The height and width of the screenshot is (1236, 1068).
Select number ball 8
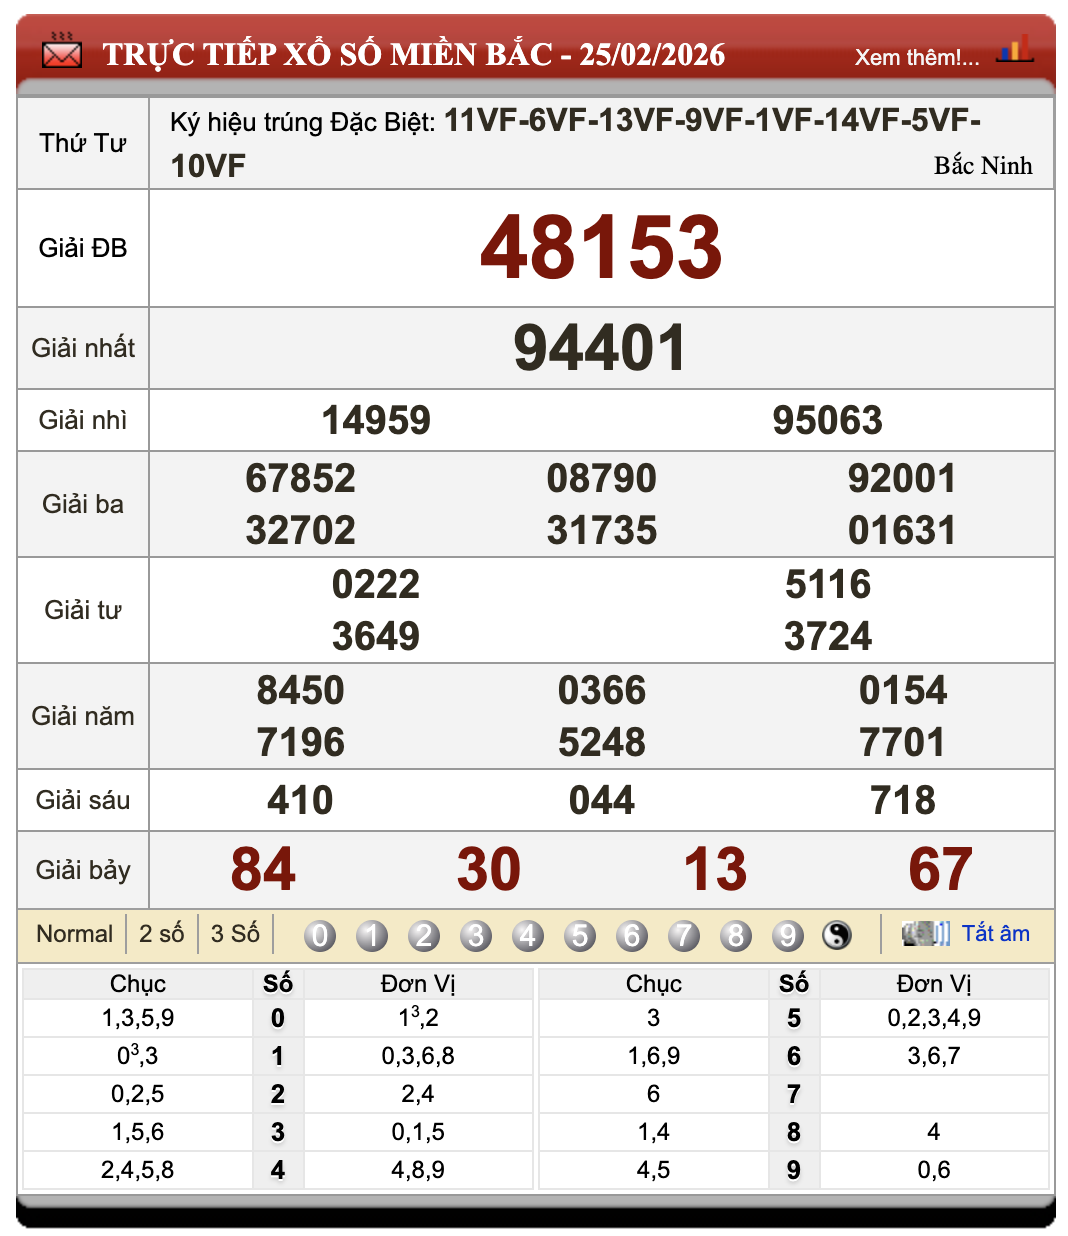point(736,935)
